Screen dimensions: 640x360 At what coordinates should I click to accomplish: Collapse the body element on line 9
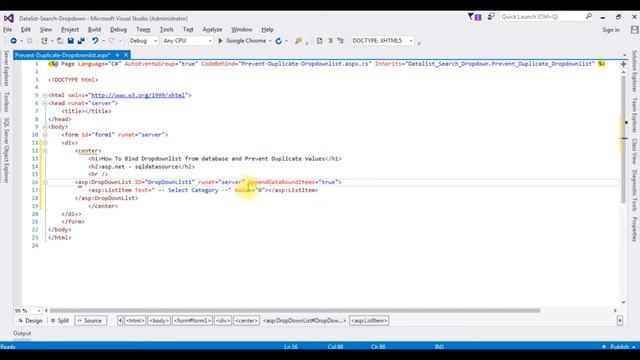pos(45,127)
